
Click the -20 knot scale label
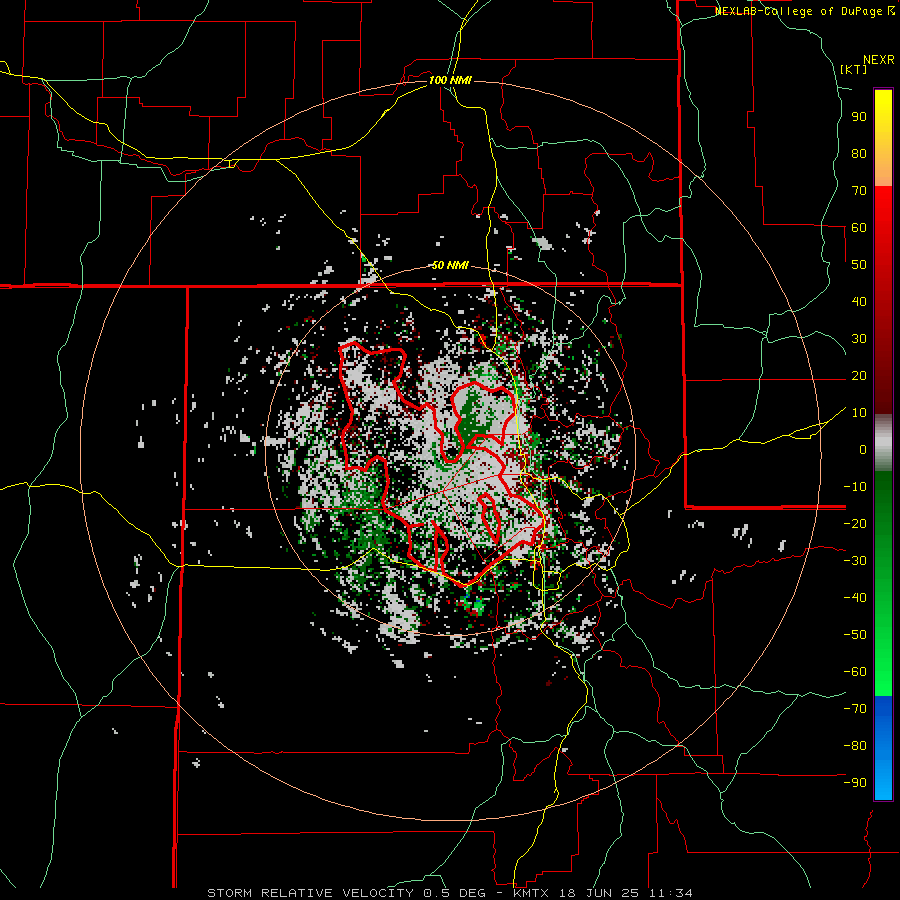click(x=855, y=524)
